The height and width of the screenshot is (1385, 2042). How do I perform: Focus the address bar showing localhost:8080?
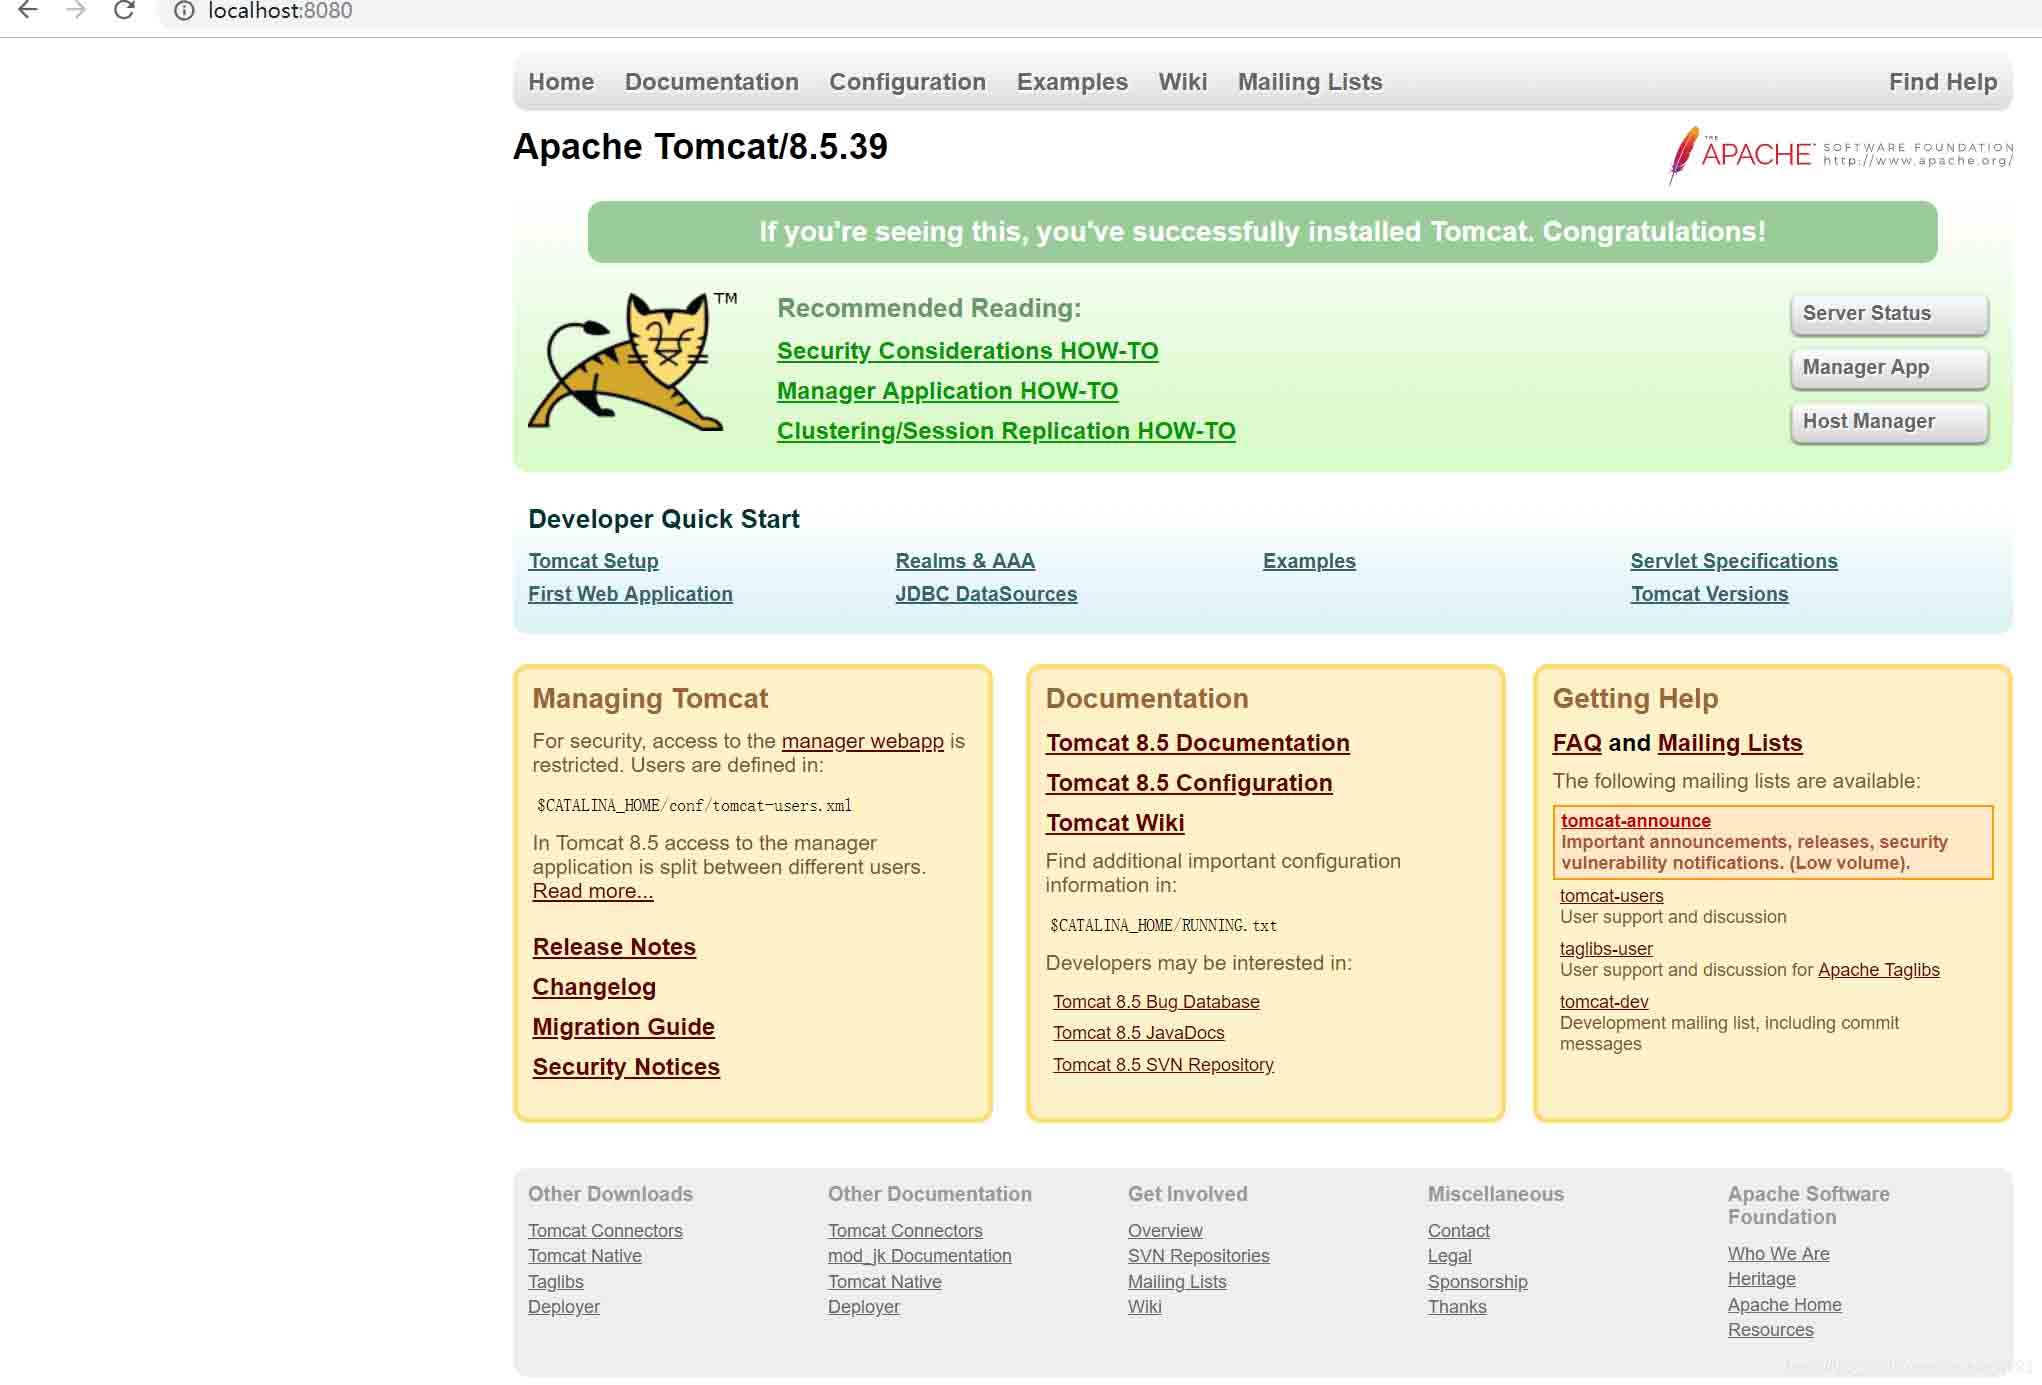1100,11
